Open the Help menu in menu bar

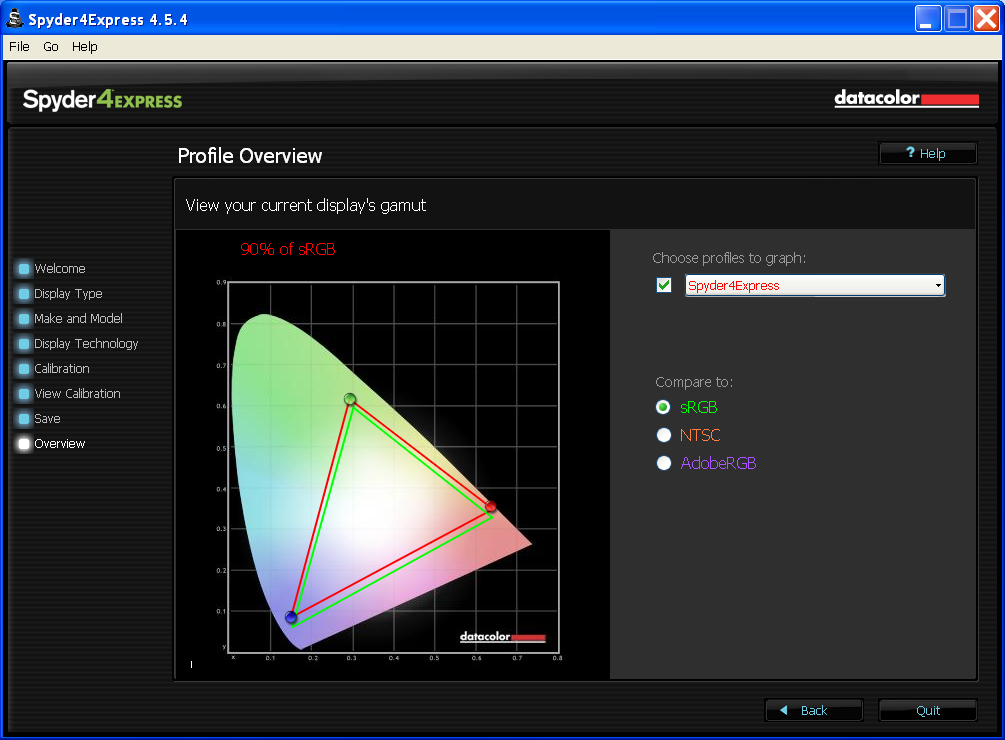85,47
